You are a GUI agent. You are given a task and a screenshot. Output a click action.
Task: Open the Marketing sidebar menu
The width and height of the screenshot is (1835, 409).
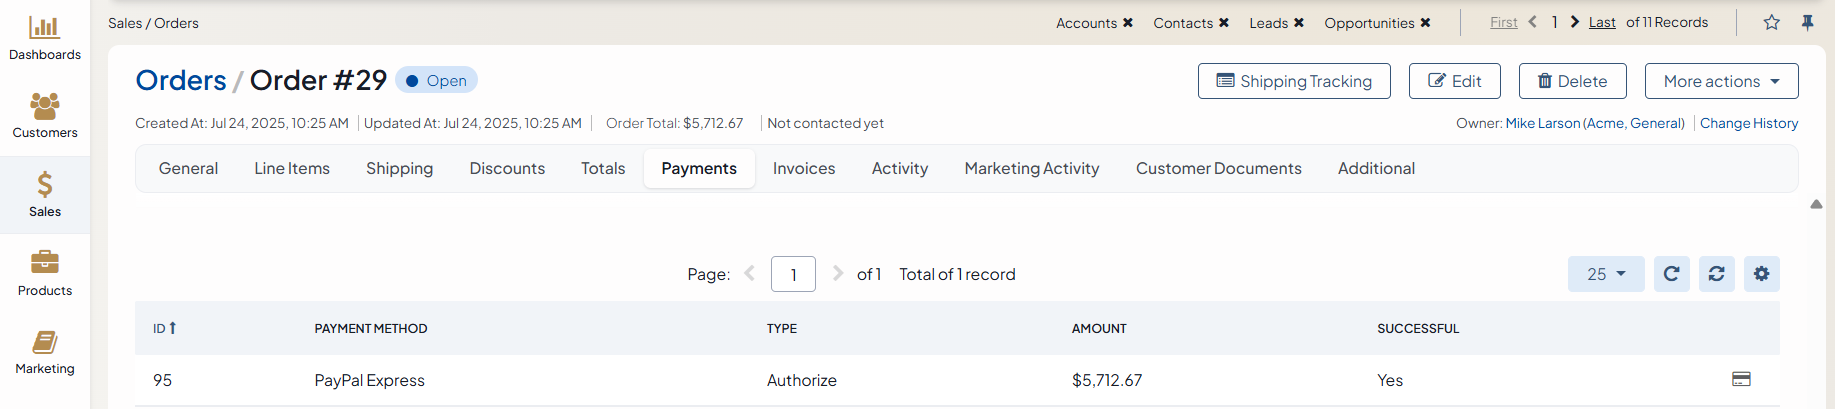[x=44, y=352]
